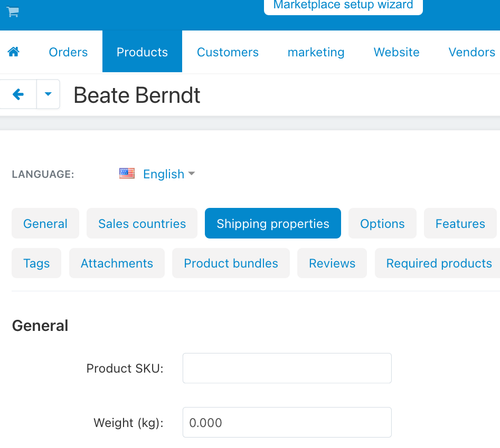Select the Shipping properties tab
Viewport: 500px width, 448px height.
pos(273,223)
